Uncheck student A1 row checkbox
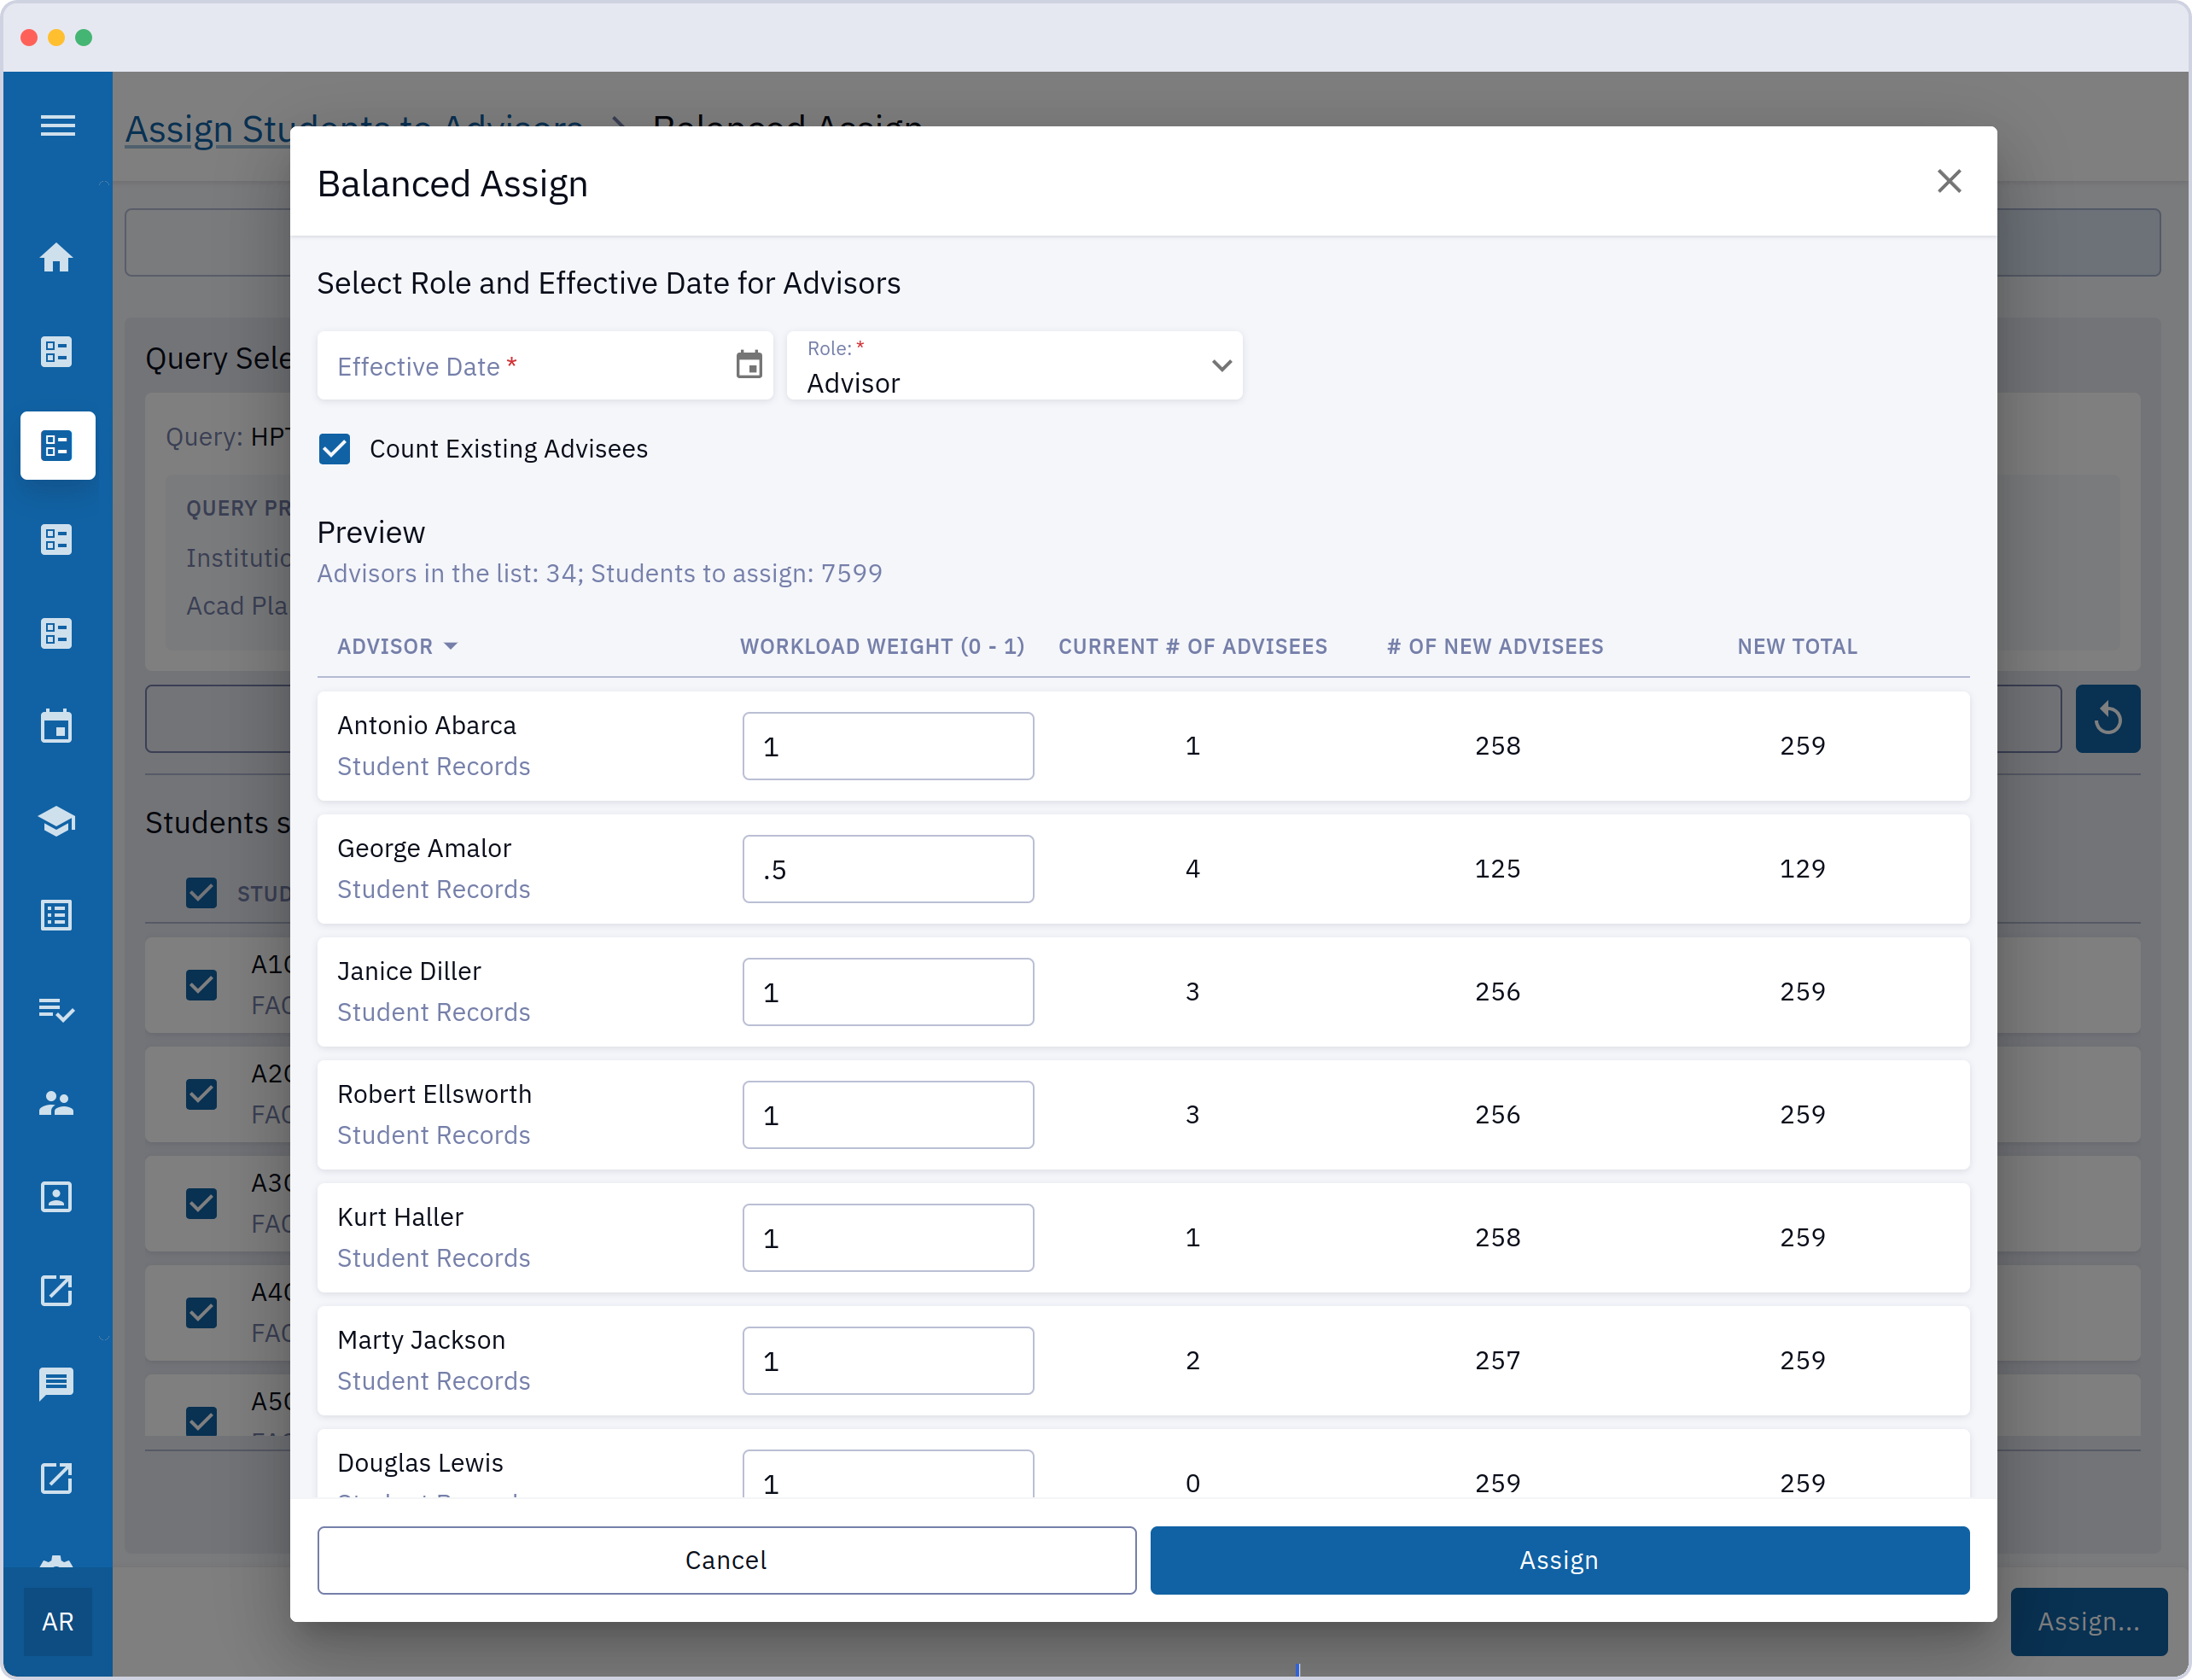Viewport: 2192px width, 1680px height. 202,985
